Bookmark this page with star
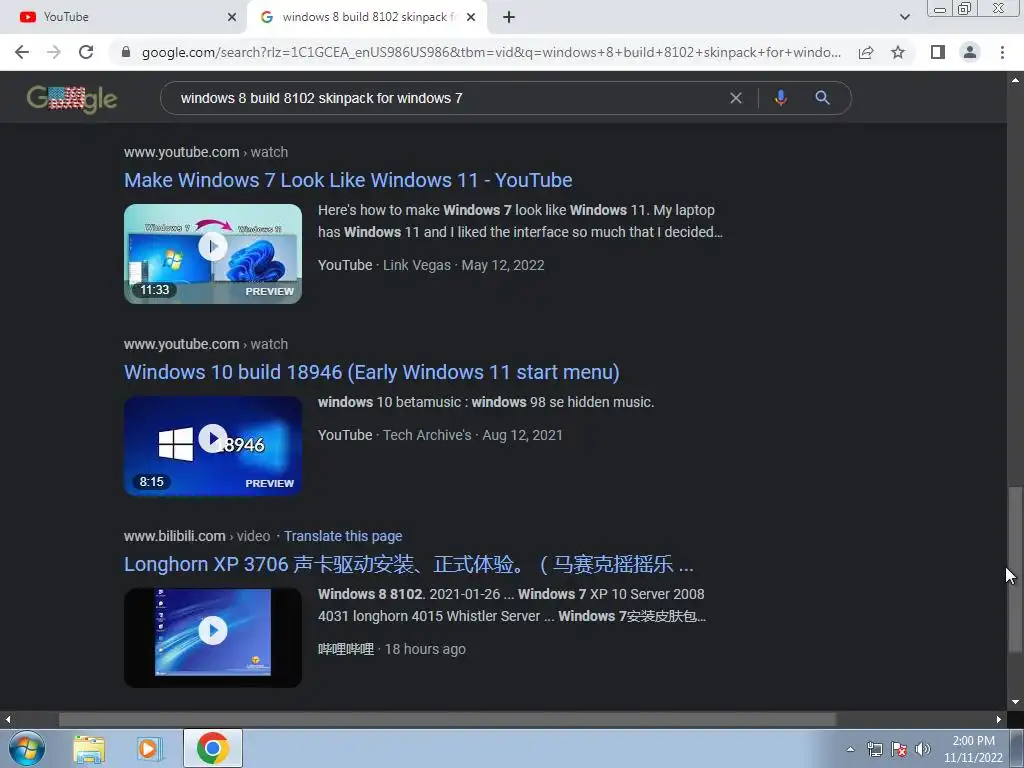 click(x=898, y=52)
